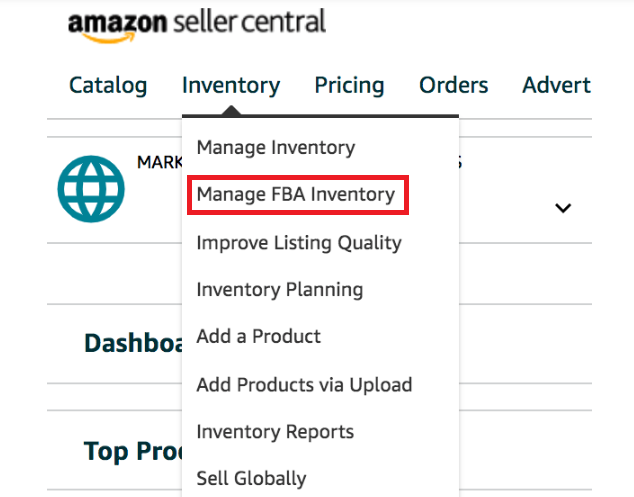This screenshot has height=497, width=634.
Task: Choose Add Products via Upload
Action: coord(304,384)
